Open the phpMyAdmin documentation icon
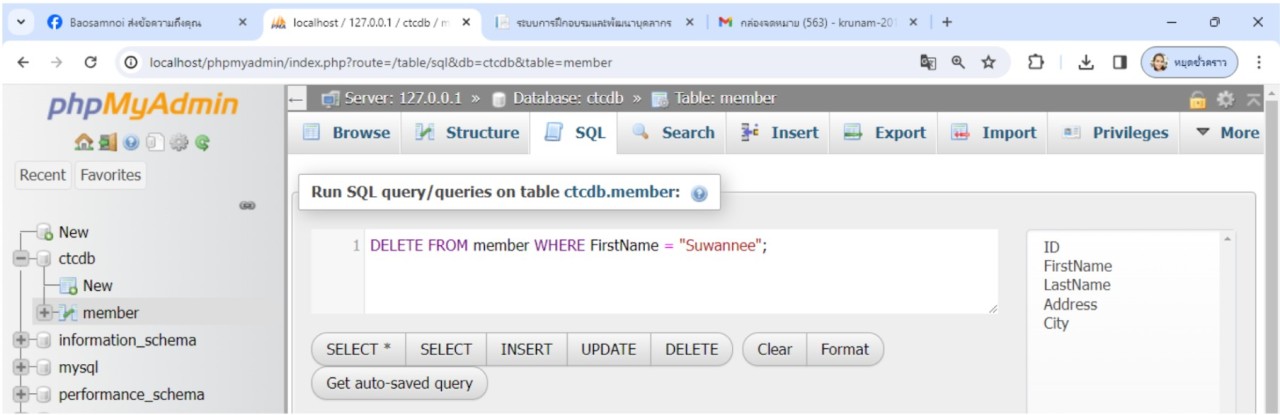 click(x=131, y=143)
